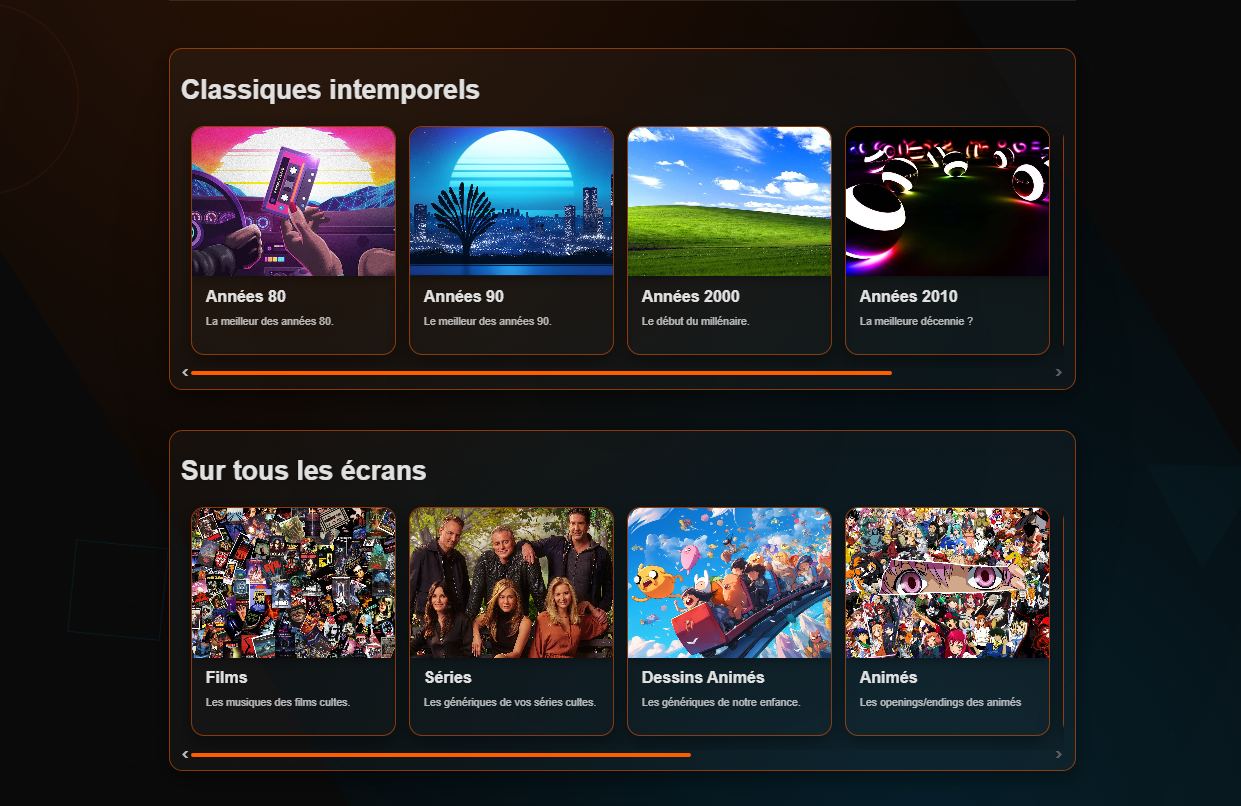Click the right scroll arrow under Sur tous les écrans
Viewport: 1241px width, 806px height.
[x=1059, y=754]
